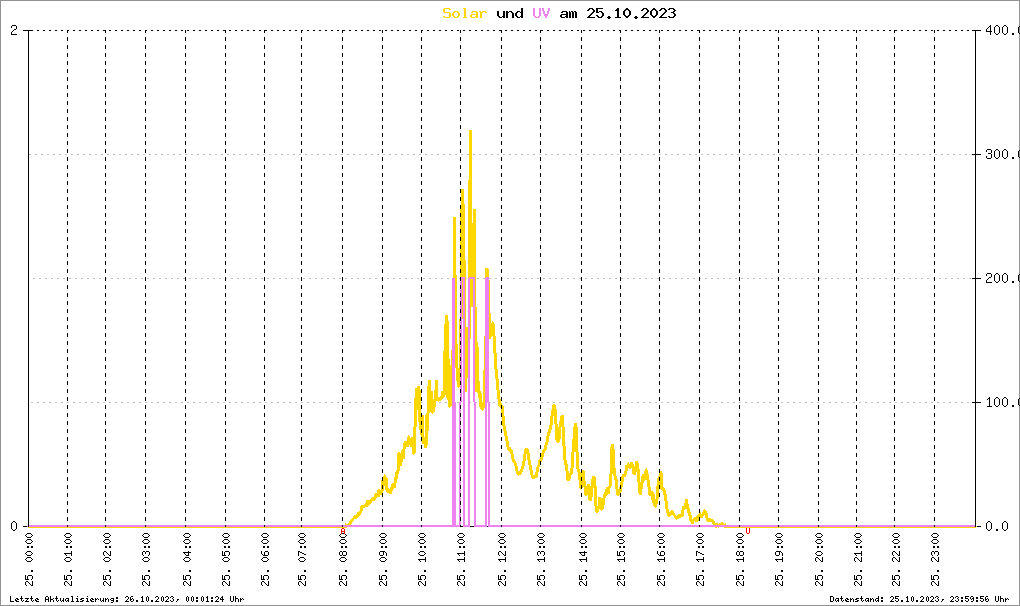Click the "Letzte Aktualisierung" footer text
This screenshot has height=606, width=1020.
pos(126,599)
